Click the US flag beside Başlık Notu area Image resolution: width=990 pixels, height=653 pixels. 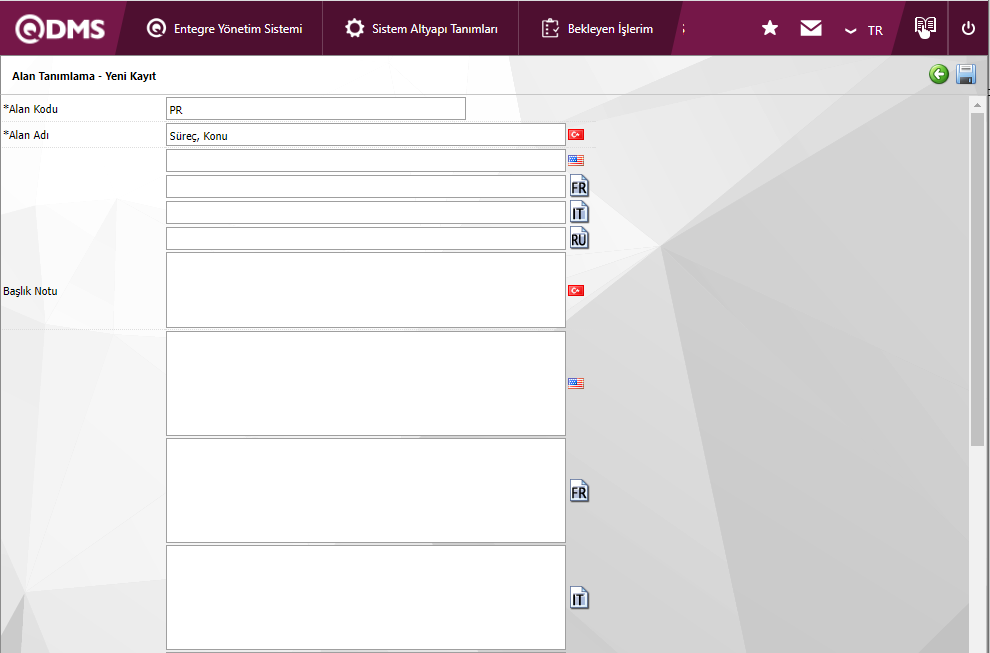click(576, 383)
